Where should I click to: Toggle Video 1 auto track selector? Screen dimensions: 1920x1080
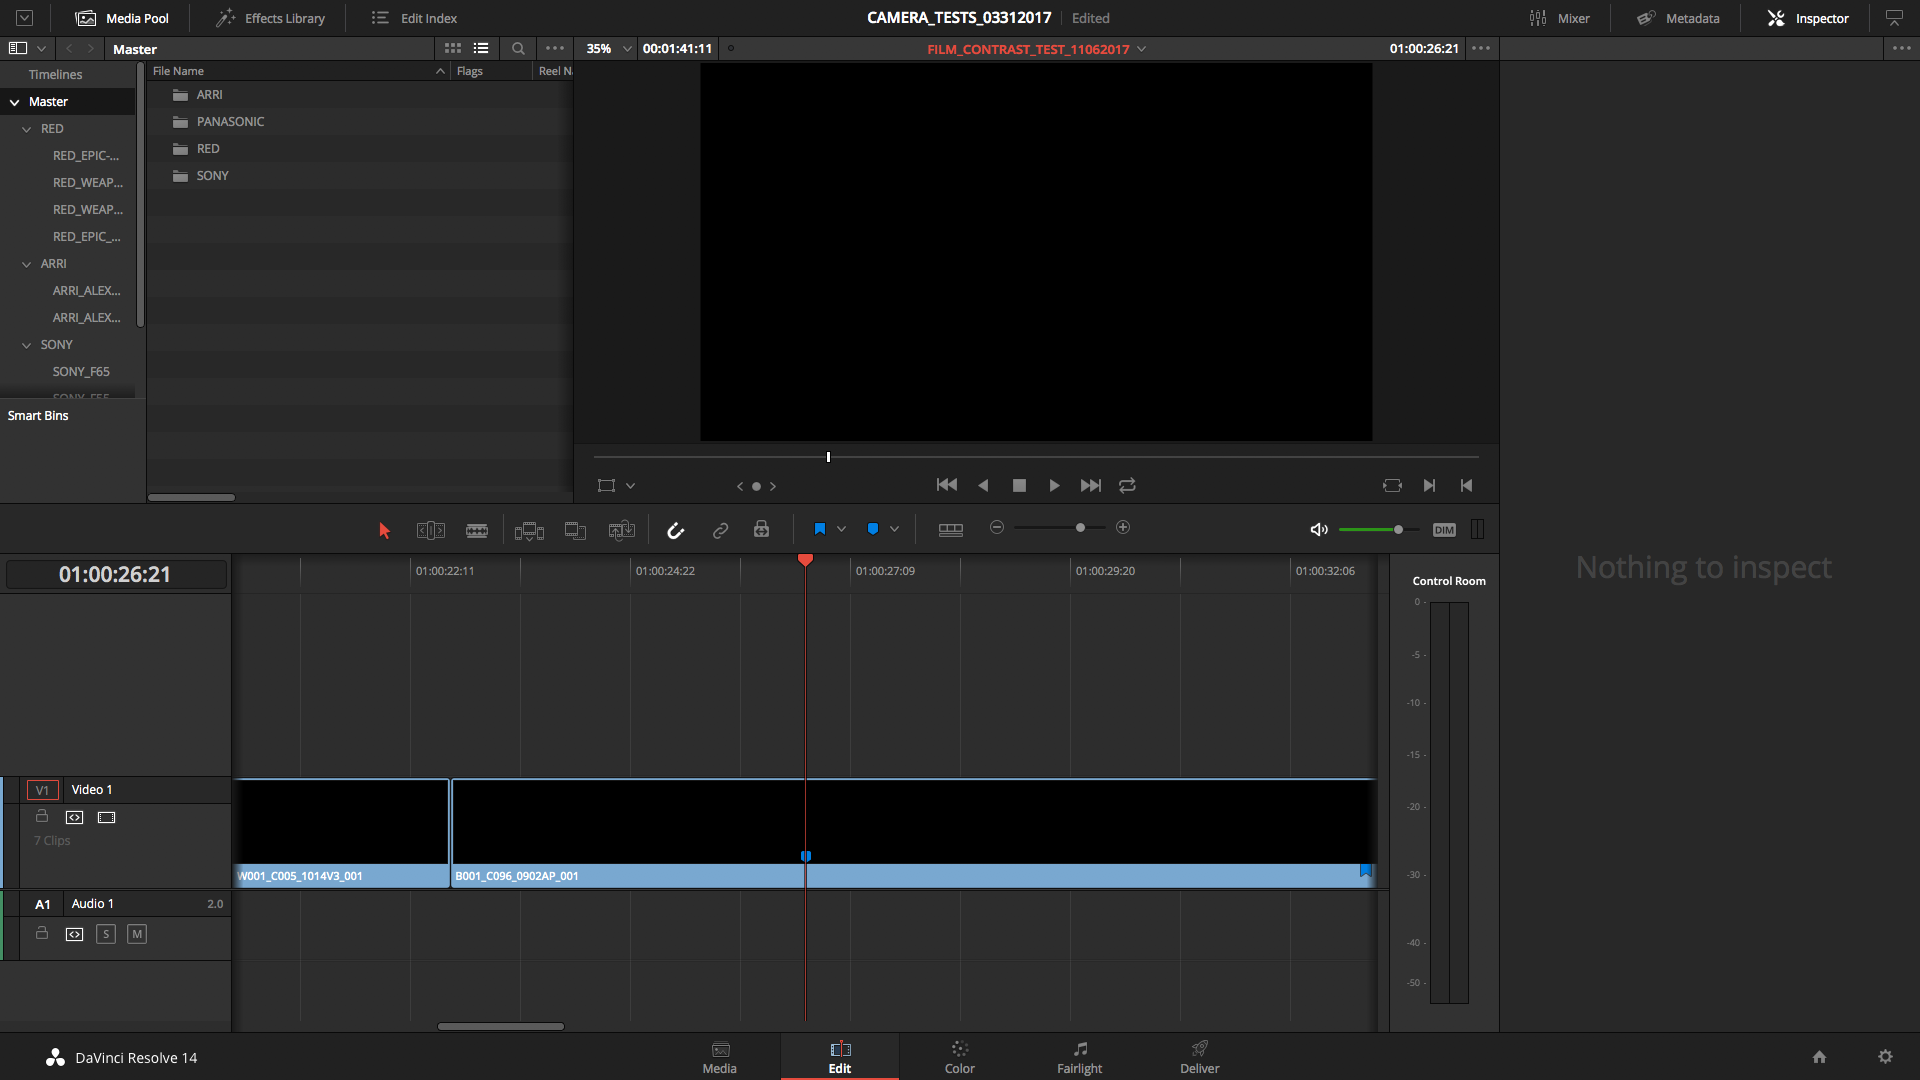tap(74, 817)
